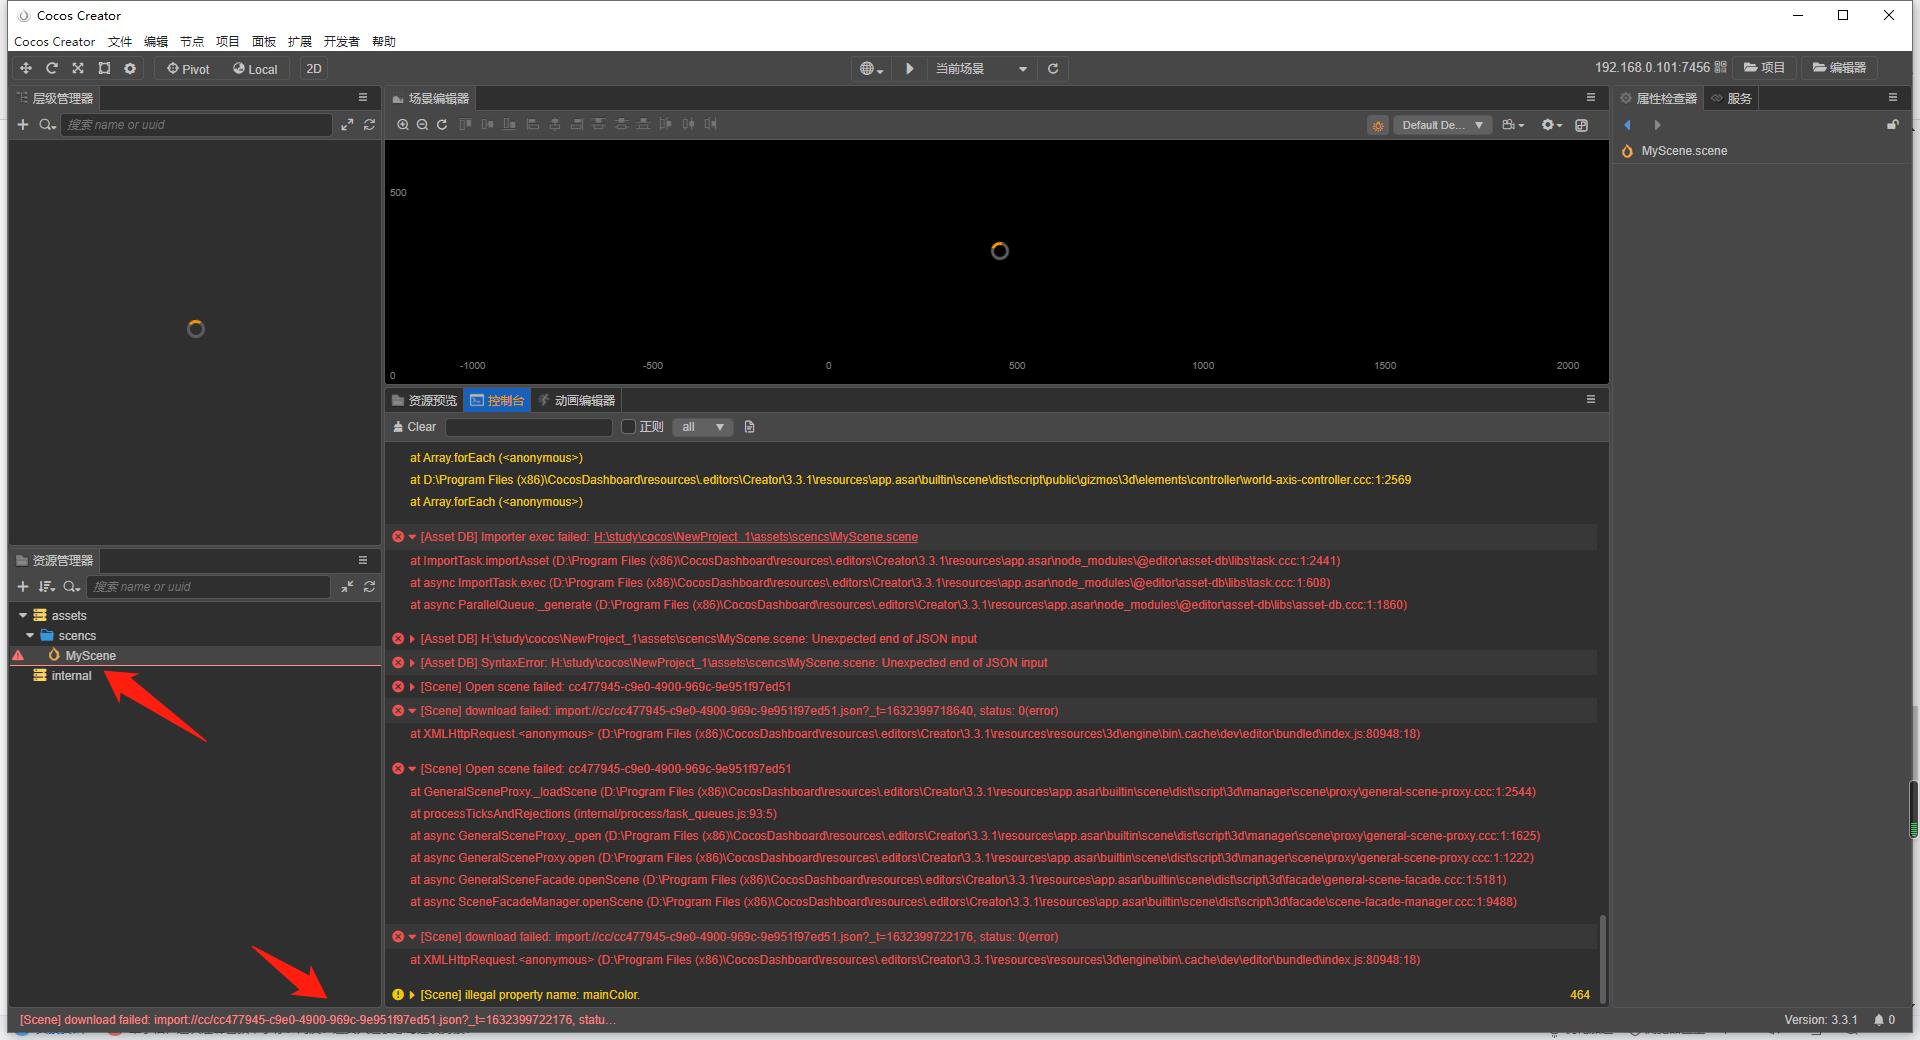
Task: Reset the scene editor zoom
Action: tap(442, 125)
